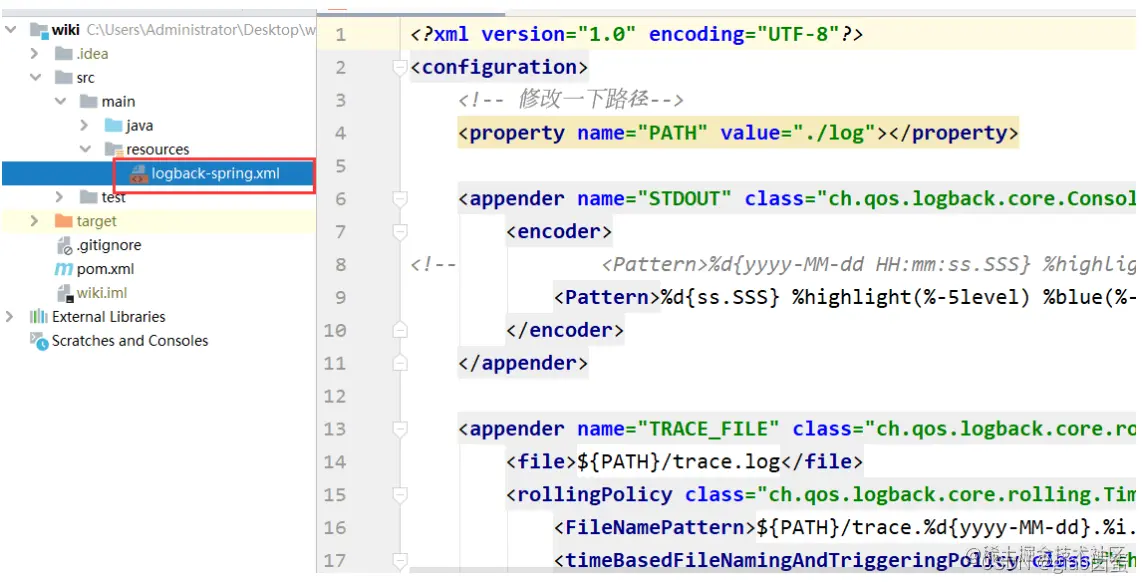1144x583 pixels.
Task: Select the External Libraries node
Action: (x=109, y=317)
